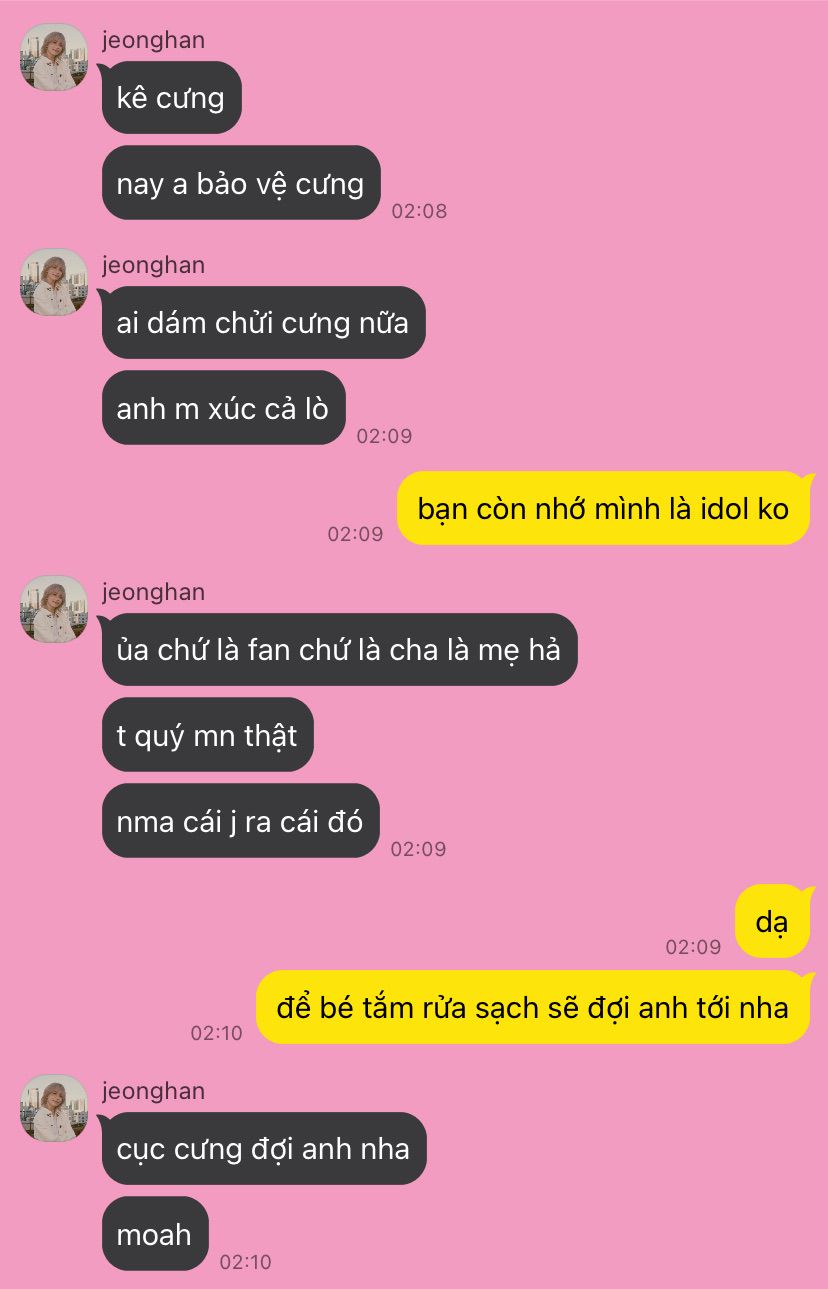
Task: Tap the 02:08 timestamp beside "nay a bảo vệ cưng"
Action: tap(419, 211)
